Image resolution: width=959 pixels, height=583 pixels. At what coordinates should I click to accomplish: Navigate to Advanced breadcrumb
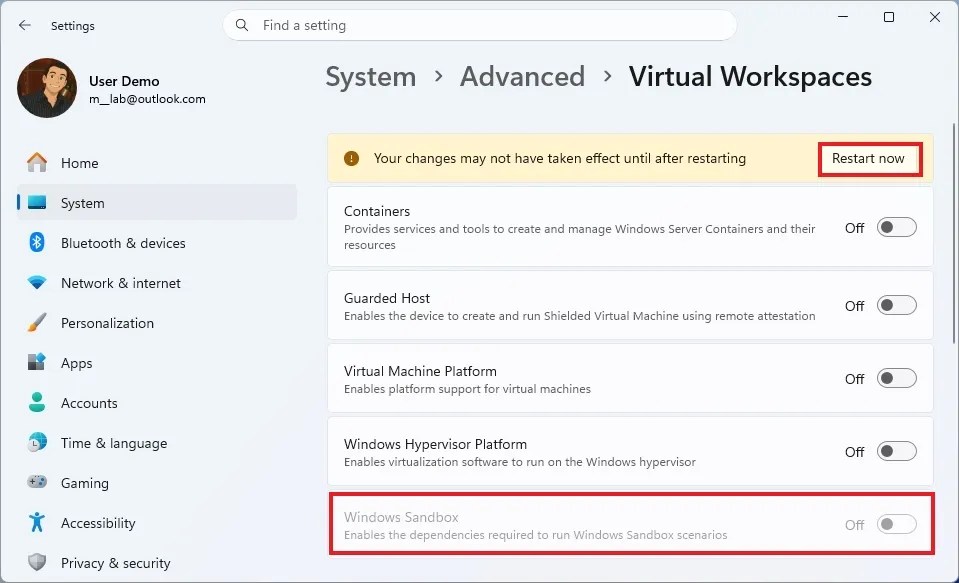[522, 77]
